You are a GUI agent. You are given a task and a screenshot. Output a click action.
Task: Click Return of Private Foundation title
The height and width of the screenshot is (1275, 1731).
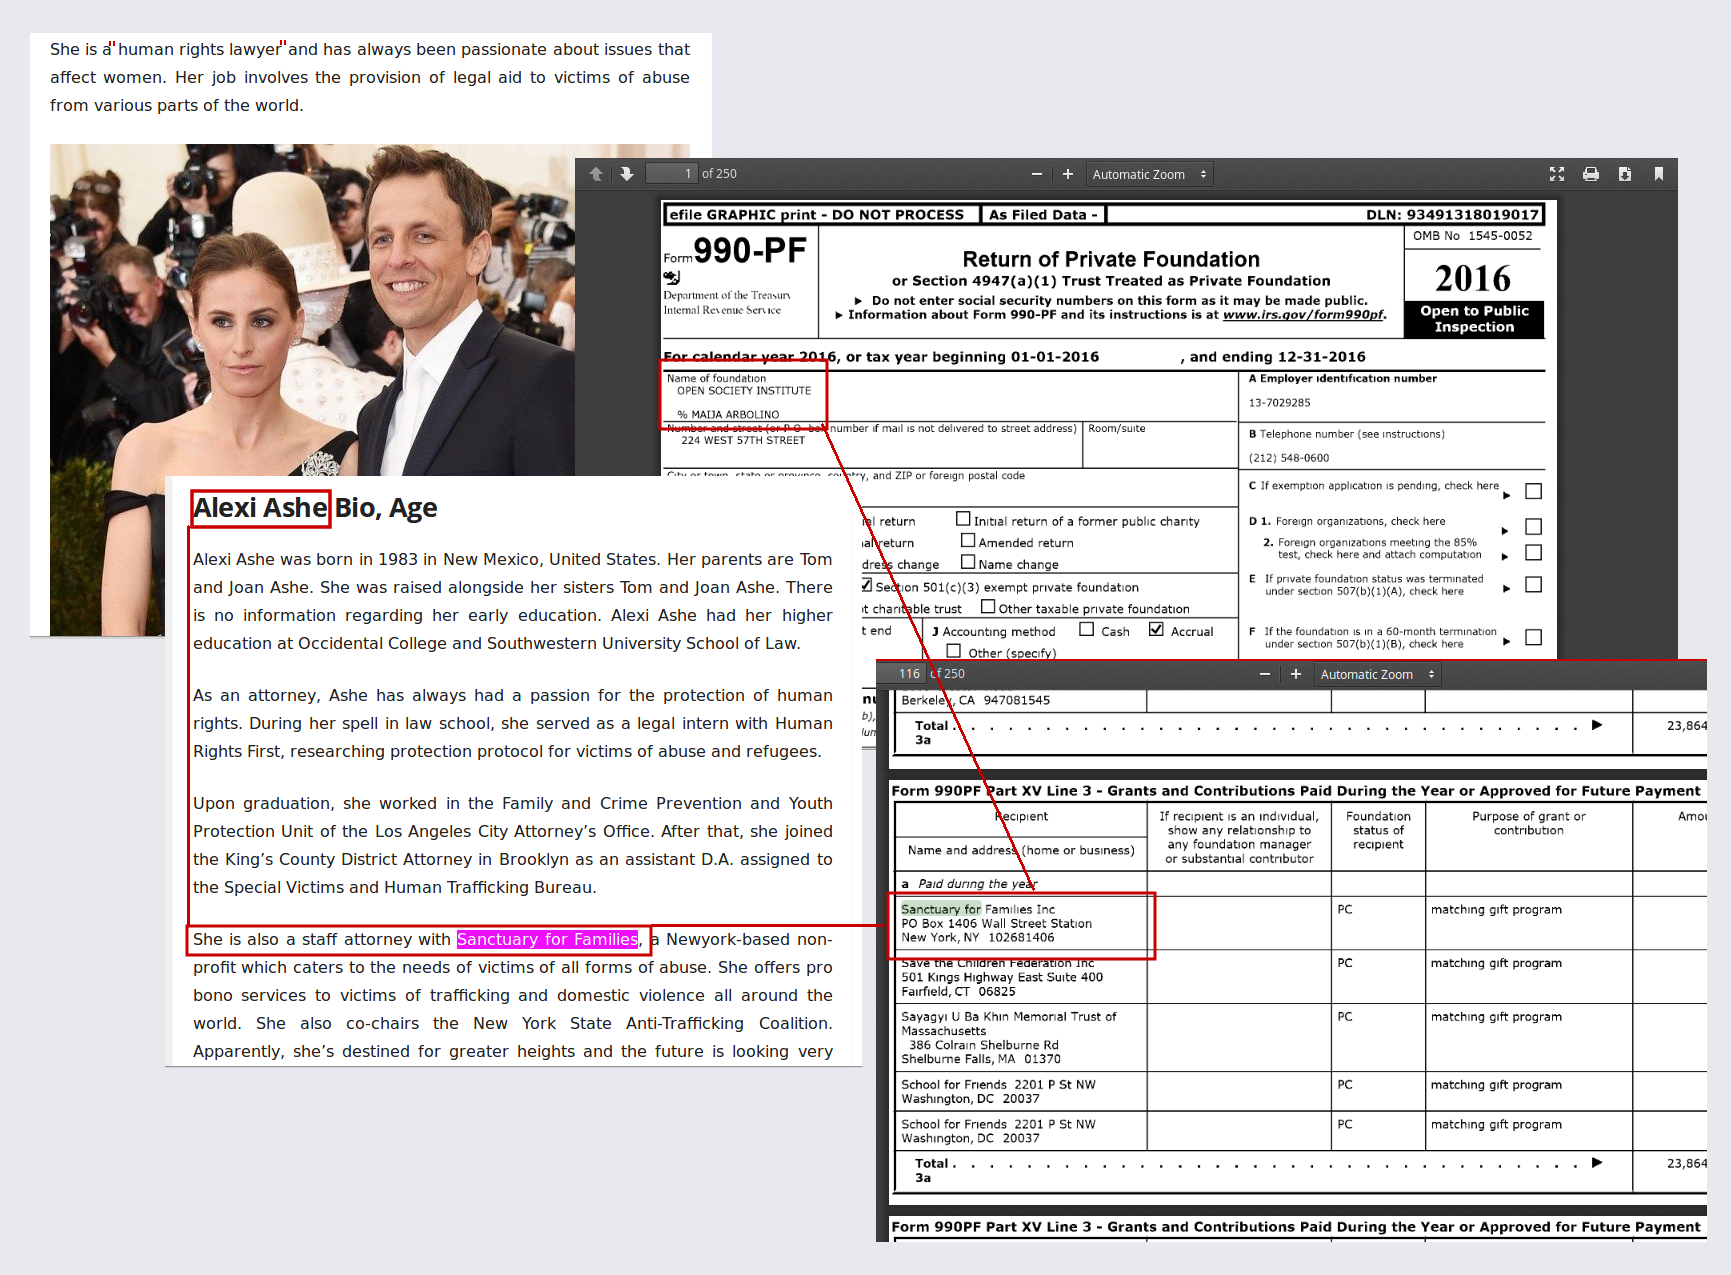[1111, 259]
